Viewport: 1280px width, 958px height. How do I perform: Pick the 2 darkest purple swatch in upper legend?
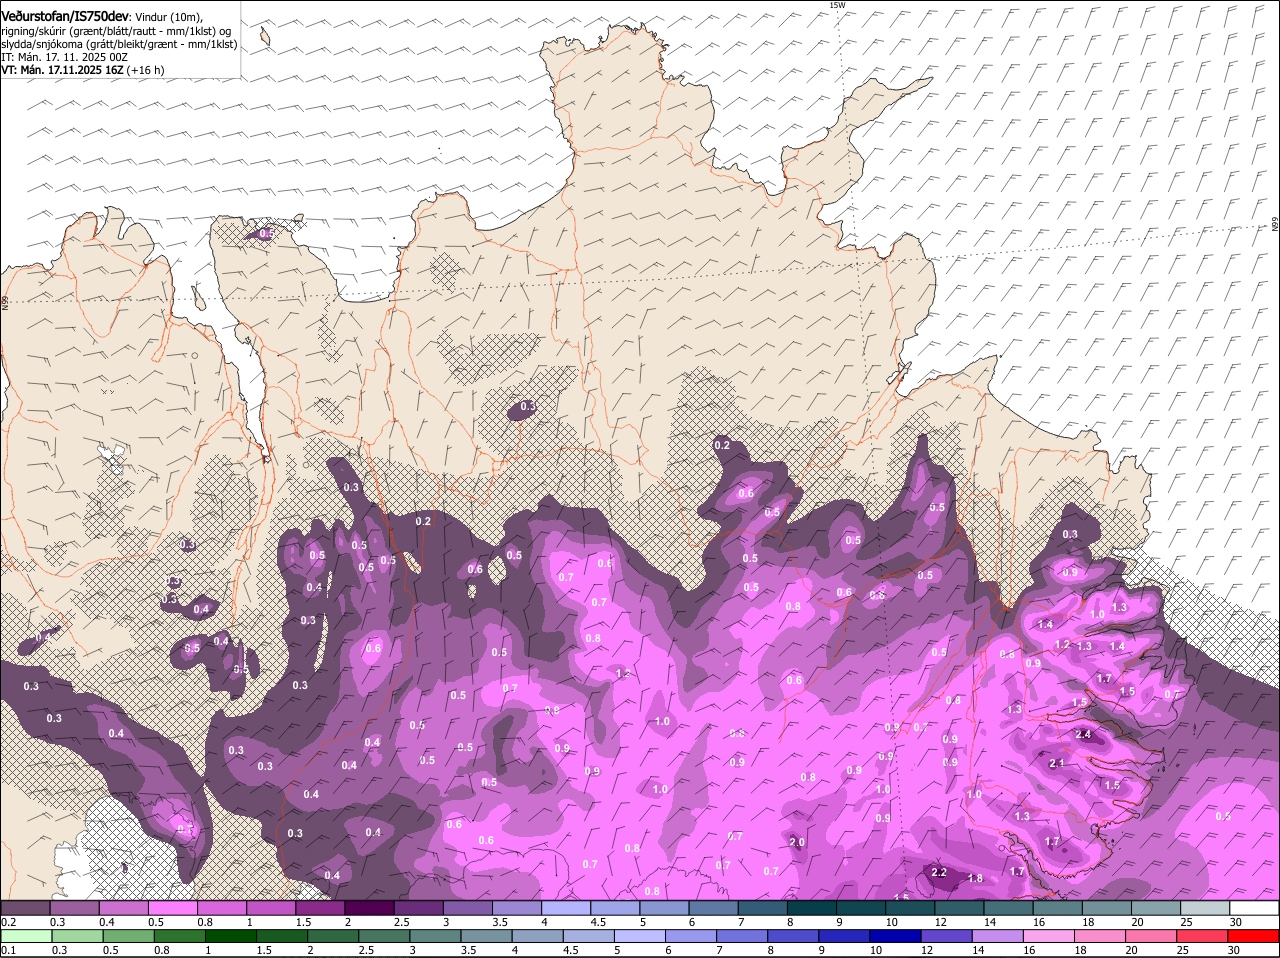point(368,907)
